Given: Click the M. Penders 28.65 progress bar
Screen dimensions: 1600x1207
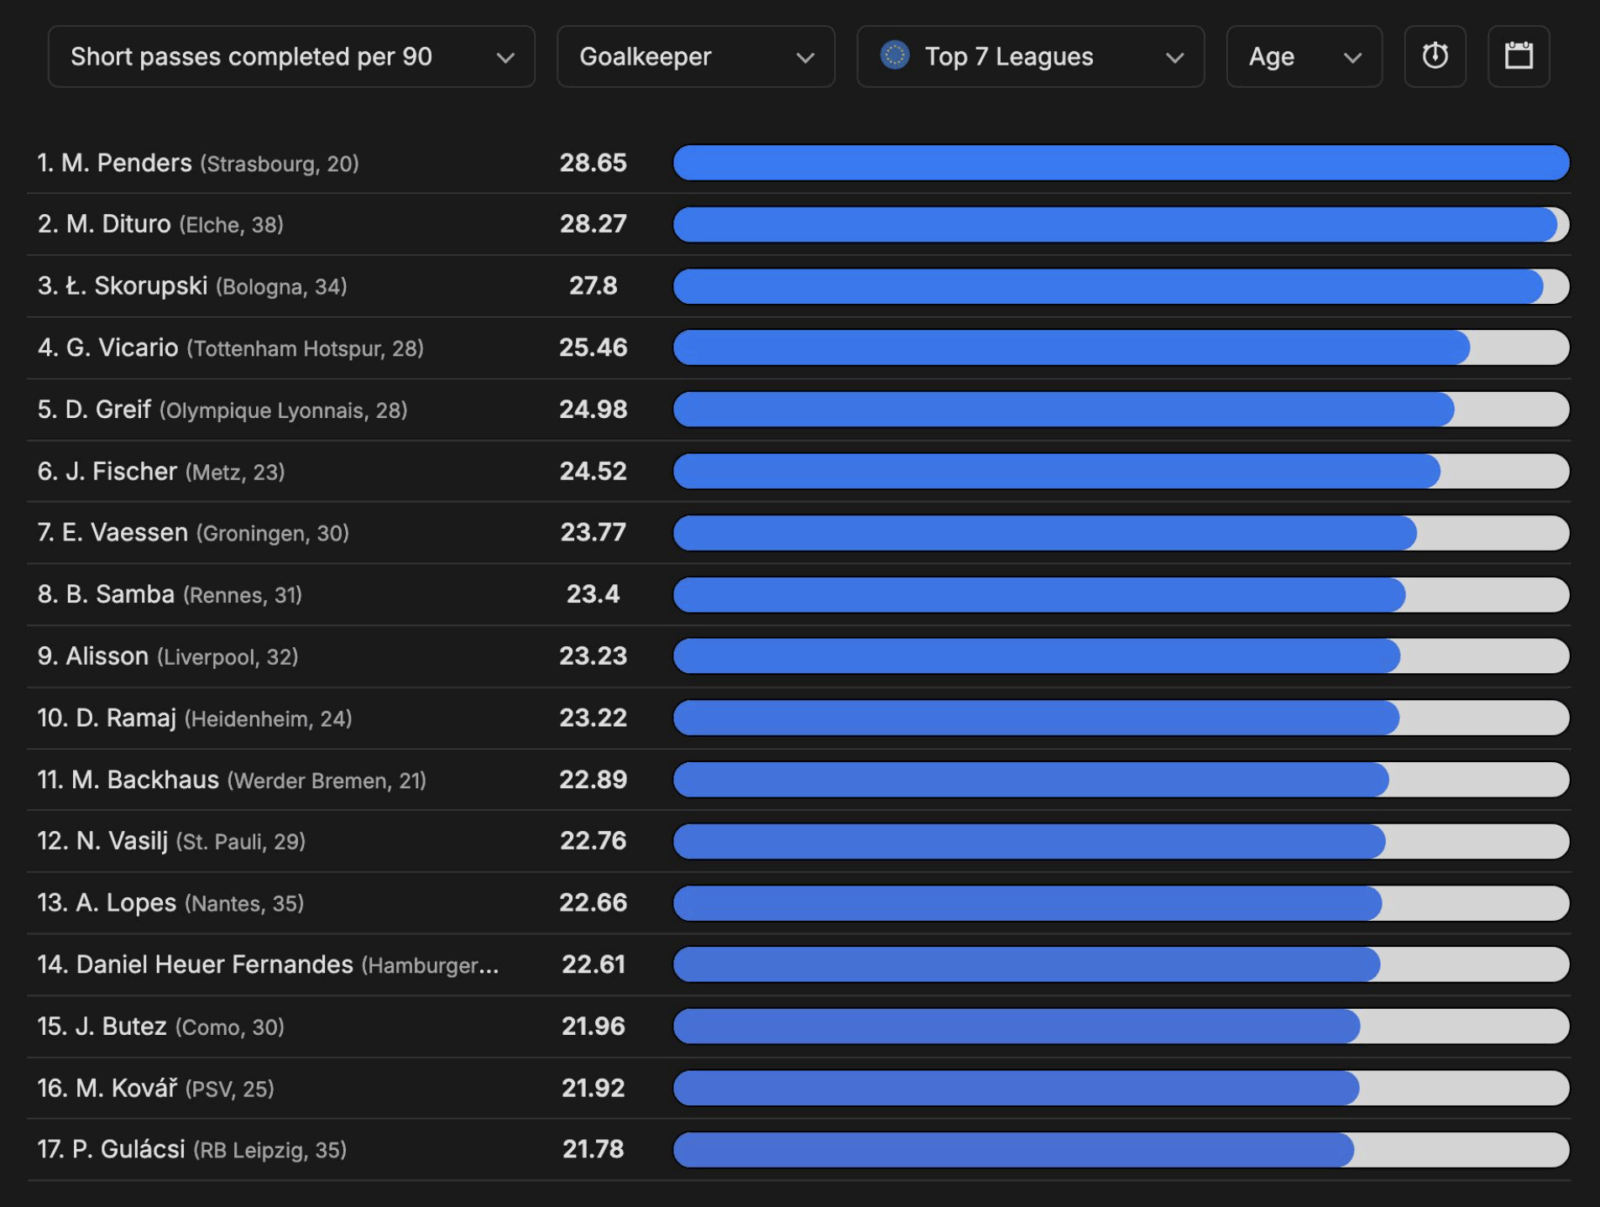Looking at the screenshot, I should pyautogui.click(x=1120, y=163).
